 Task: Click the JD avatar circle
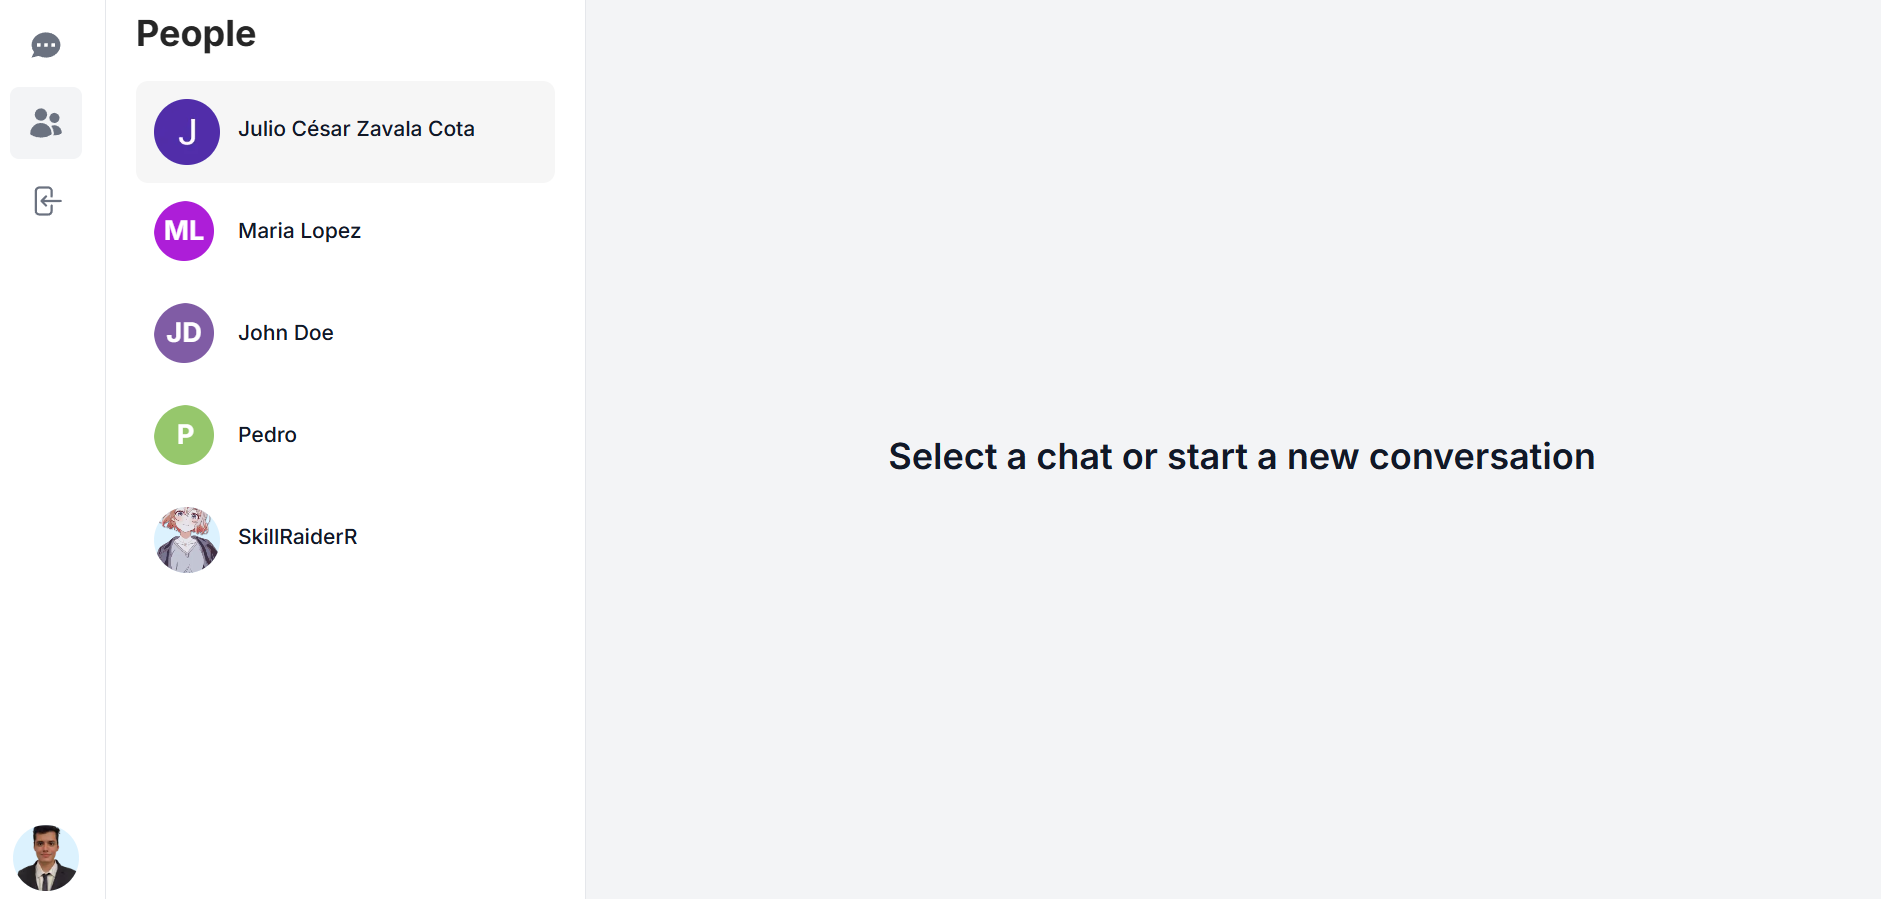(x=184, y=333)
